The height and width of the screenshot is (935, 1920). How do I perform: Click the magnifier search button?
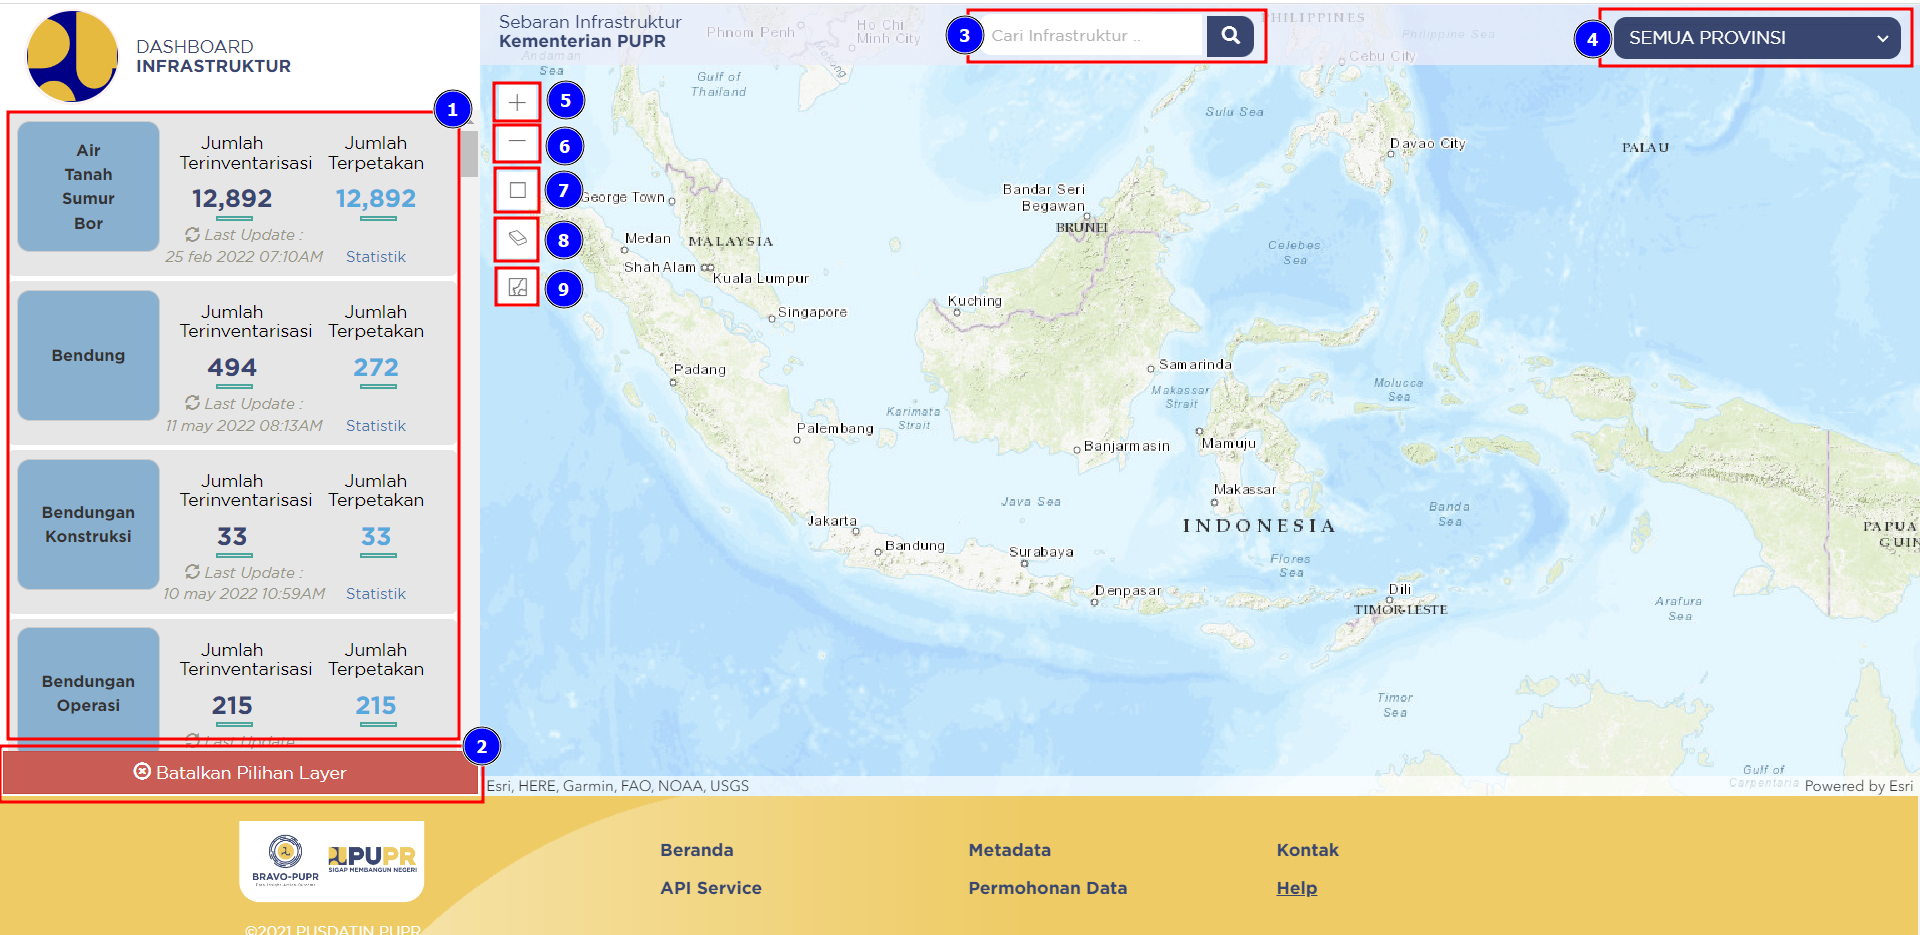(1230, 36)
